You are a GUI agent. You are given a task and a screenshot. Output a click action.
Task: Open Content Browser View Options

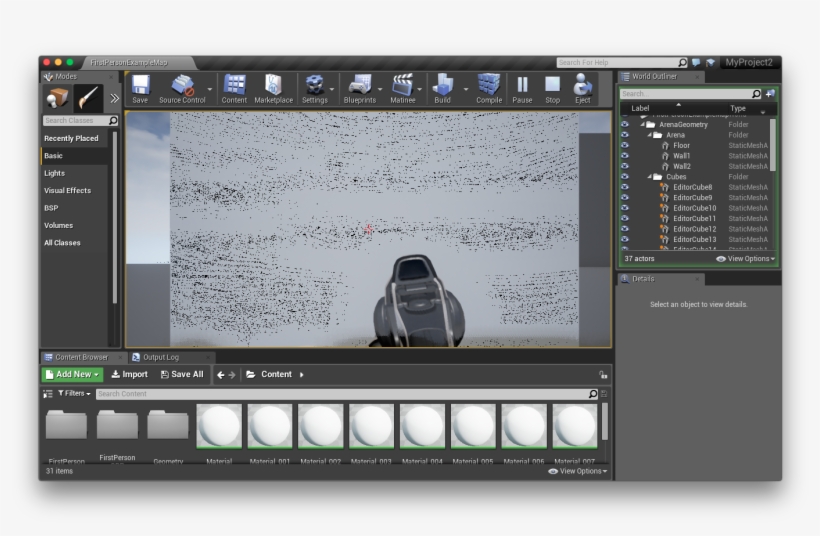click(x=577, y=471)
